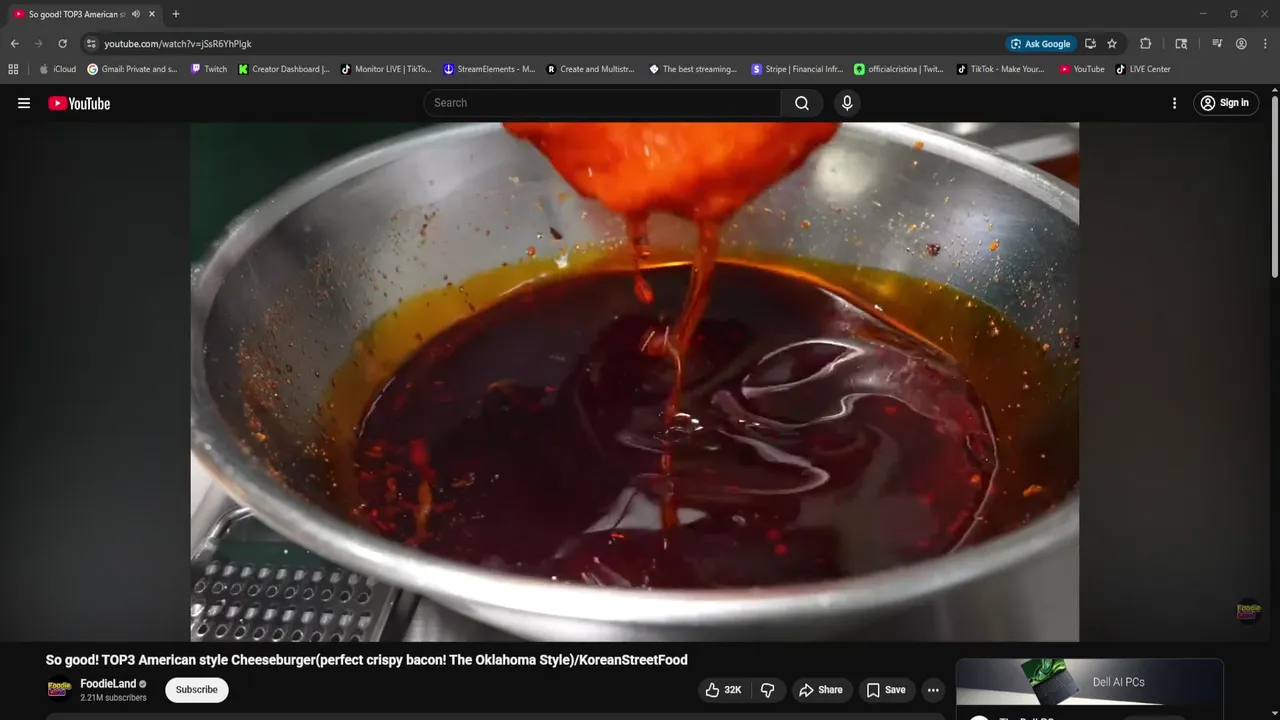Click FoodieLand watermark on the video

[x=1248, y=610]
